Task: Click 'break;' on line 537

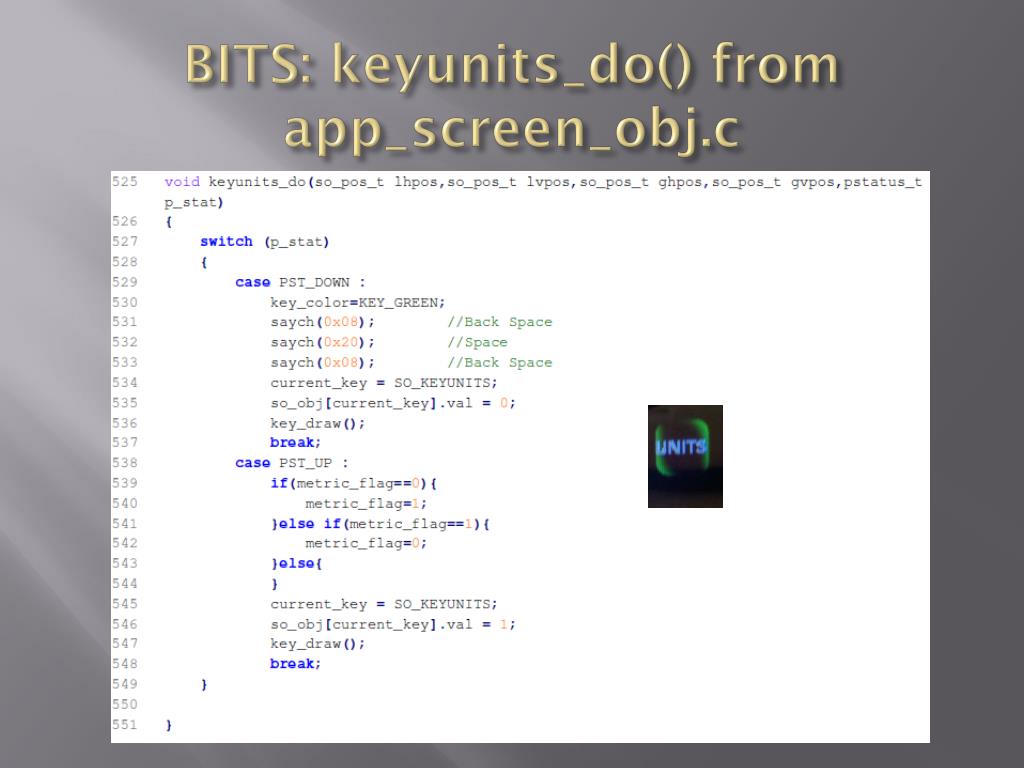Action: pyautogui.click(x=296, y=443)
